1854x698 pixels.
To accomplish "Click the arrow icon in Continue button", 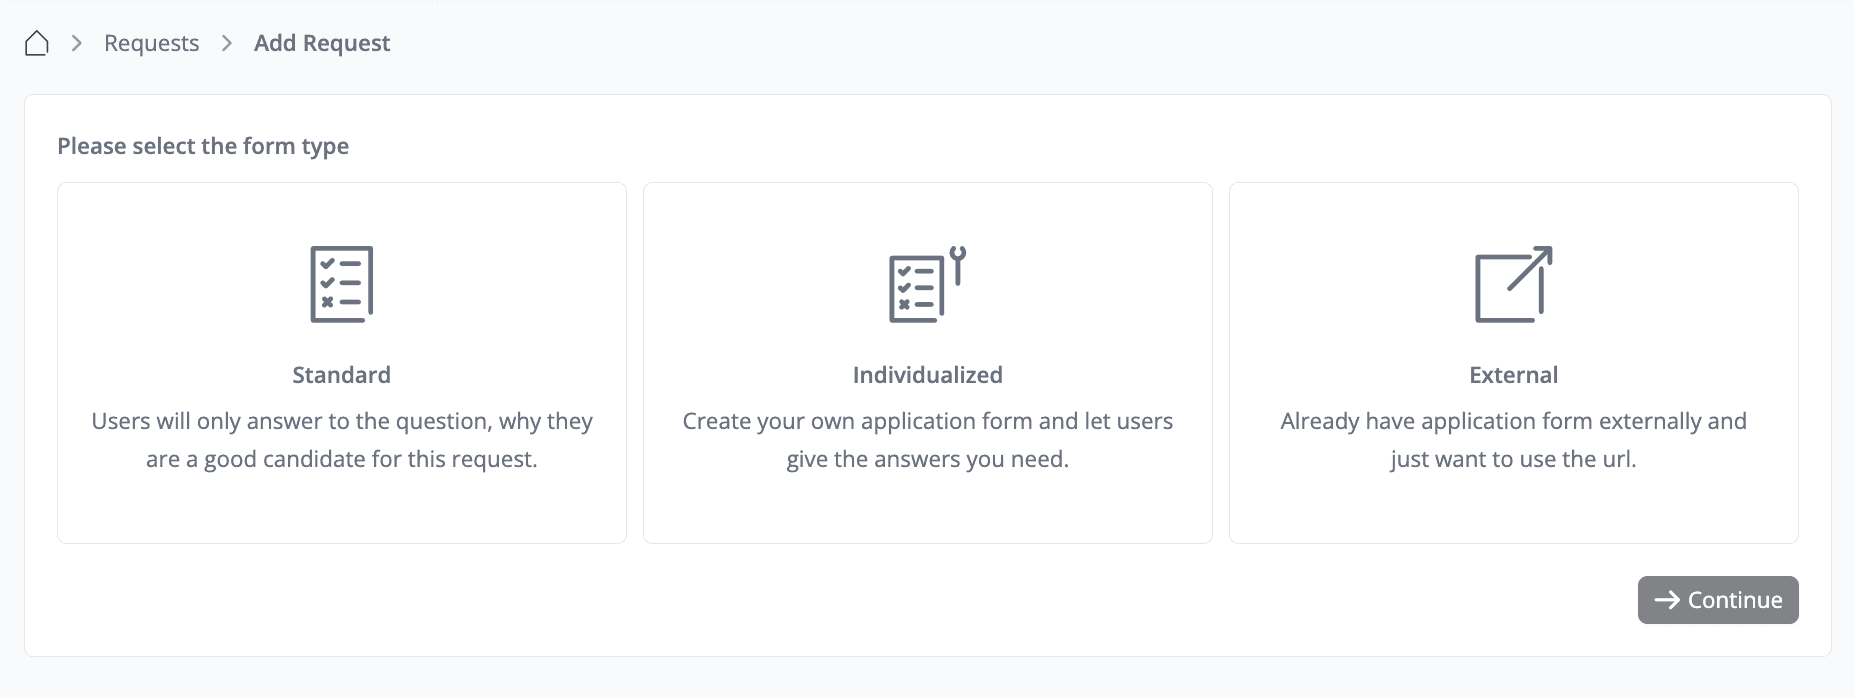I will (1666, 600).
